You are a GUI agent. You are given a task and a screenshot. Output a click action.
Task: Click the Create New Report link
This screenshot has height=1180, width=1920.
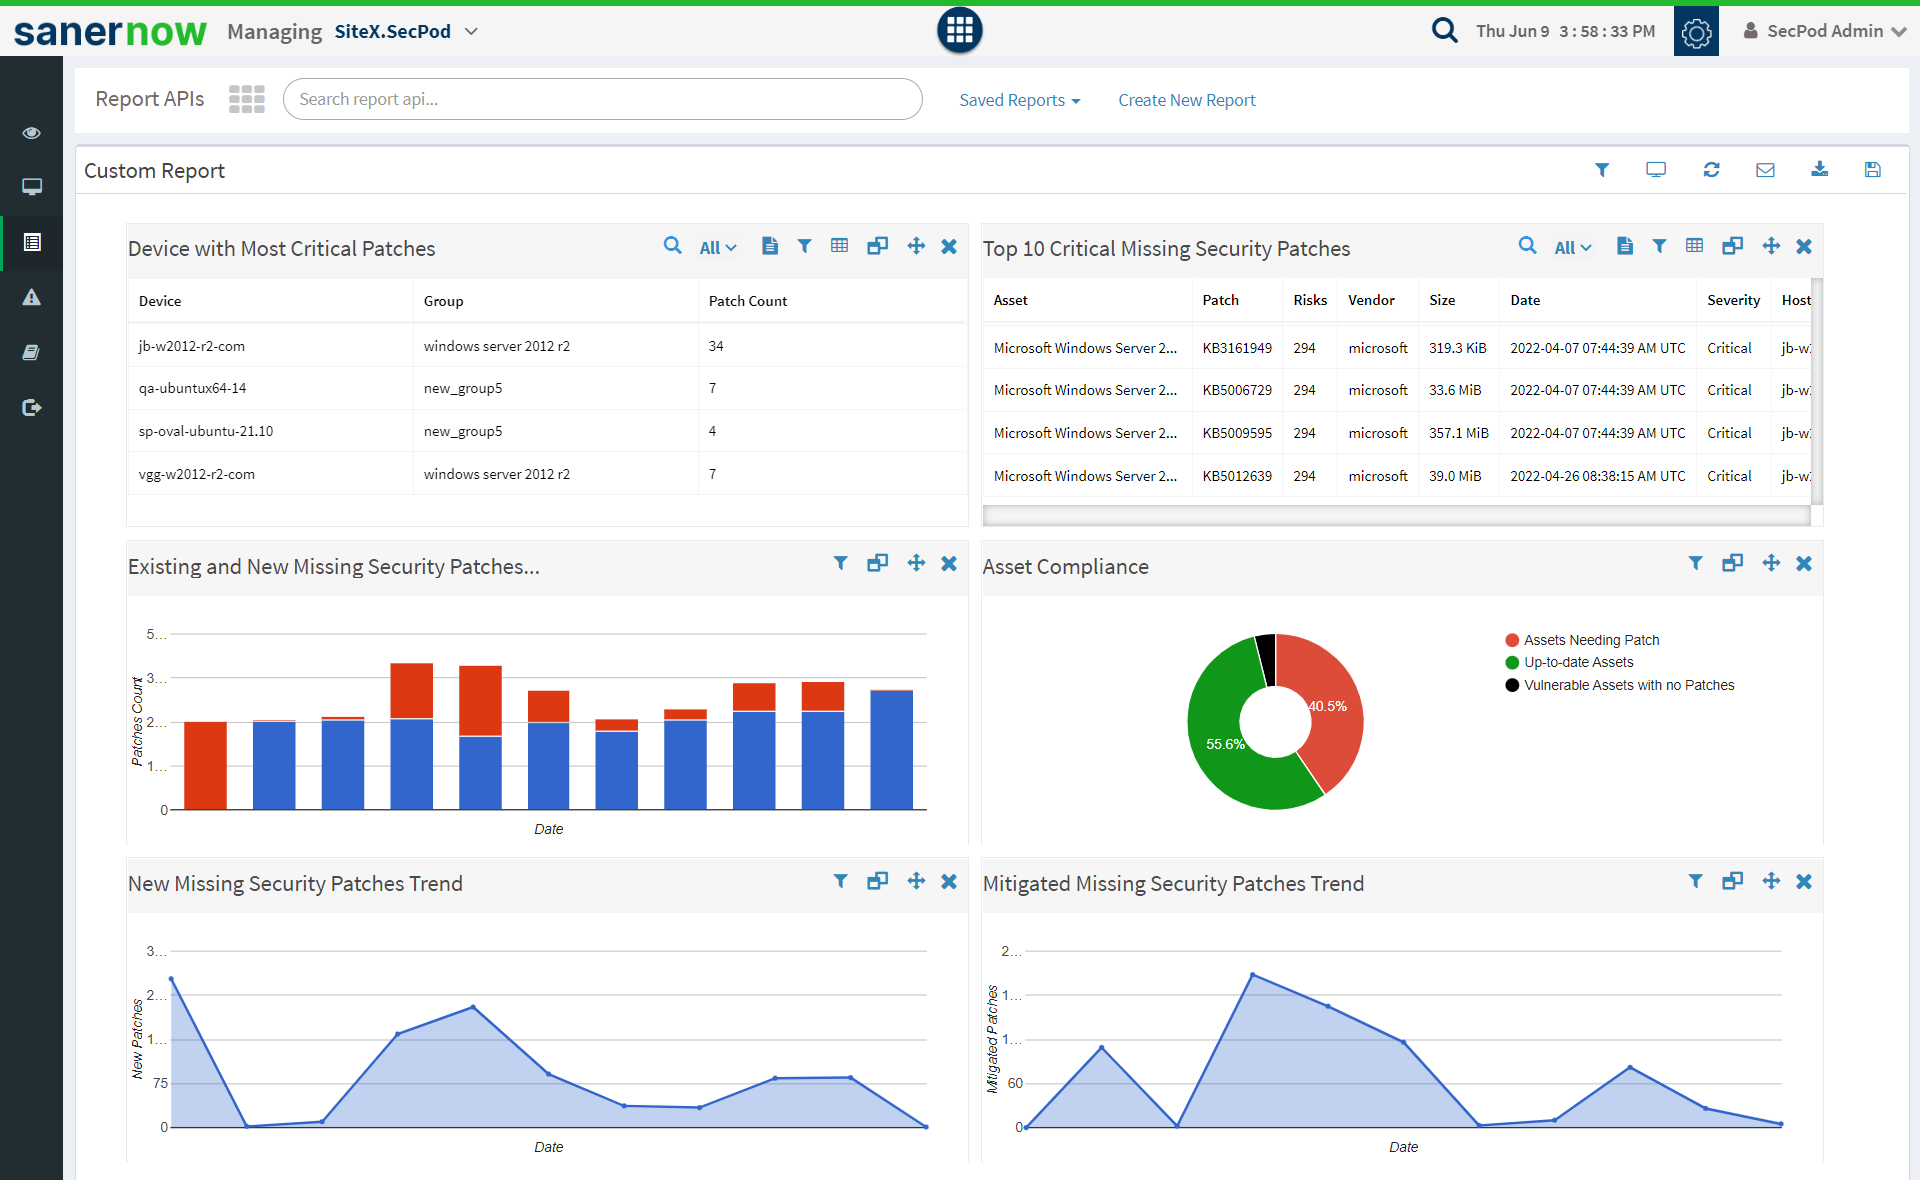click(1186, 100)
